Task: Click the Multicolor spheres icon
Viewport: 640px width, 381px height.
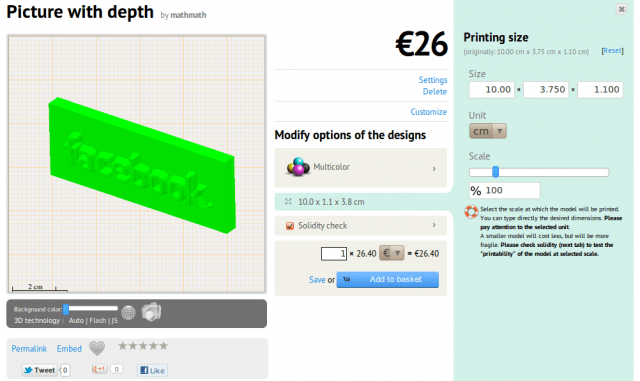Action: coord(298,167)
